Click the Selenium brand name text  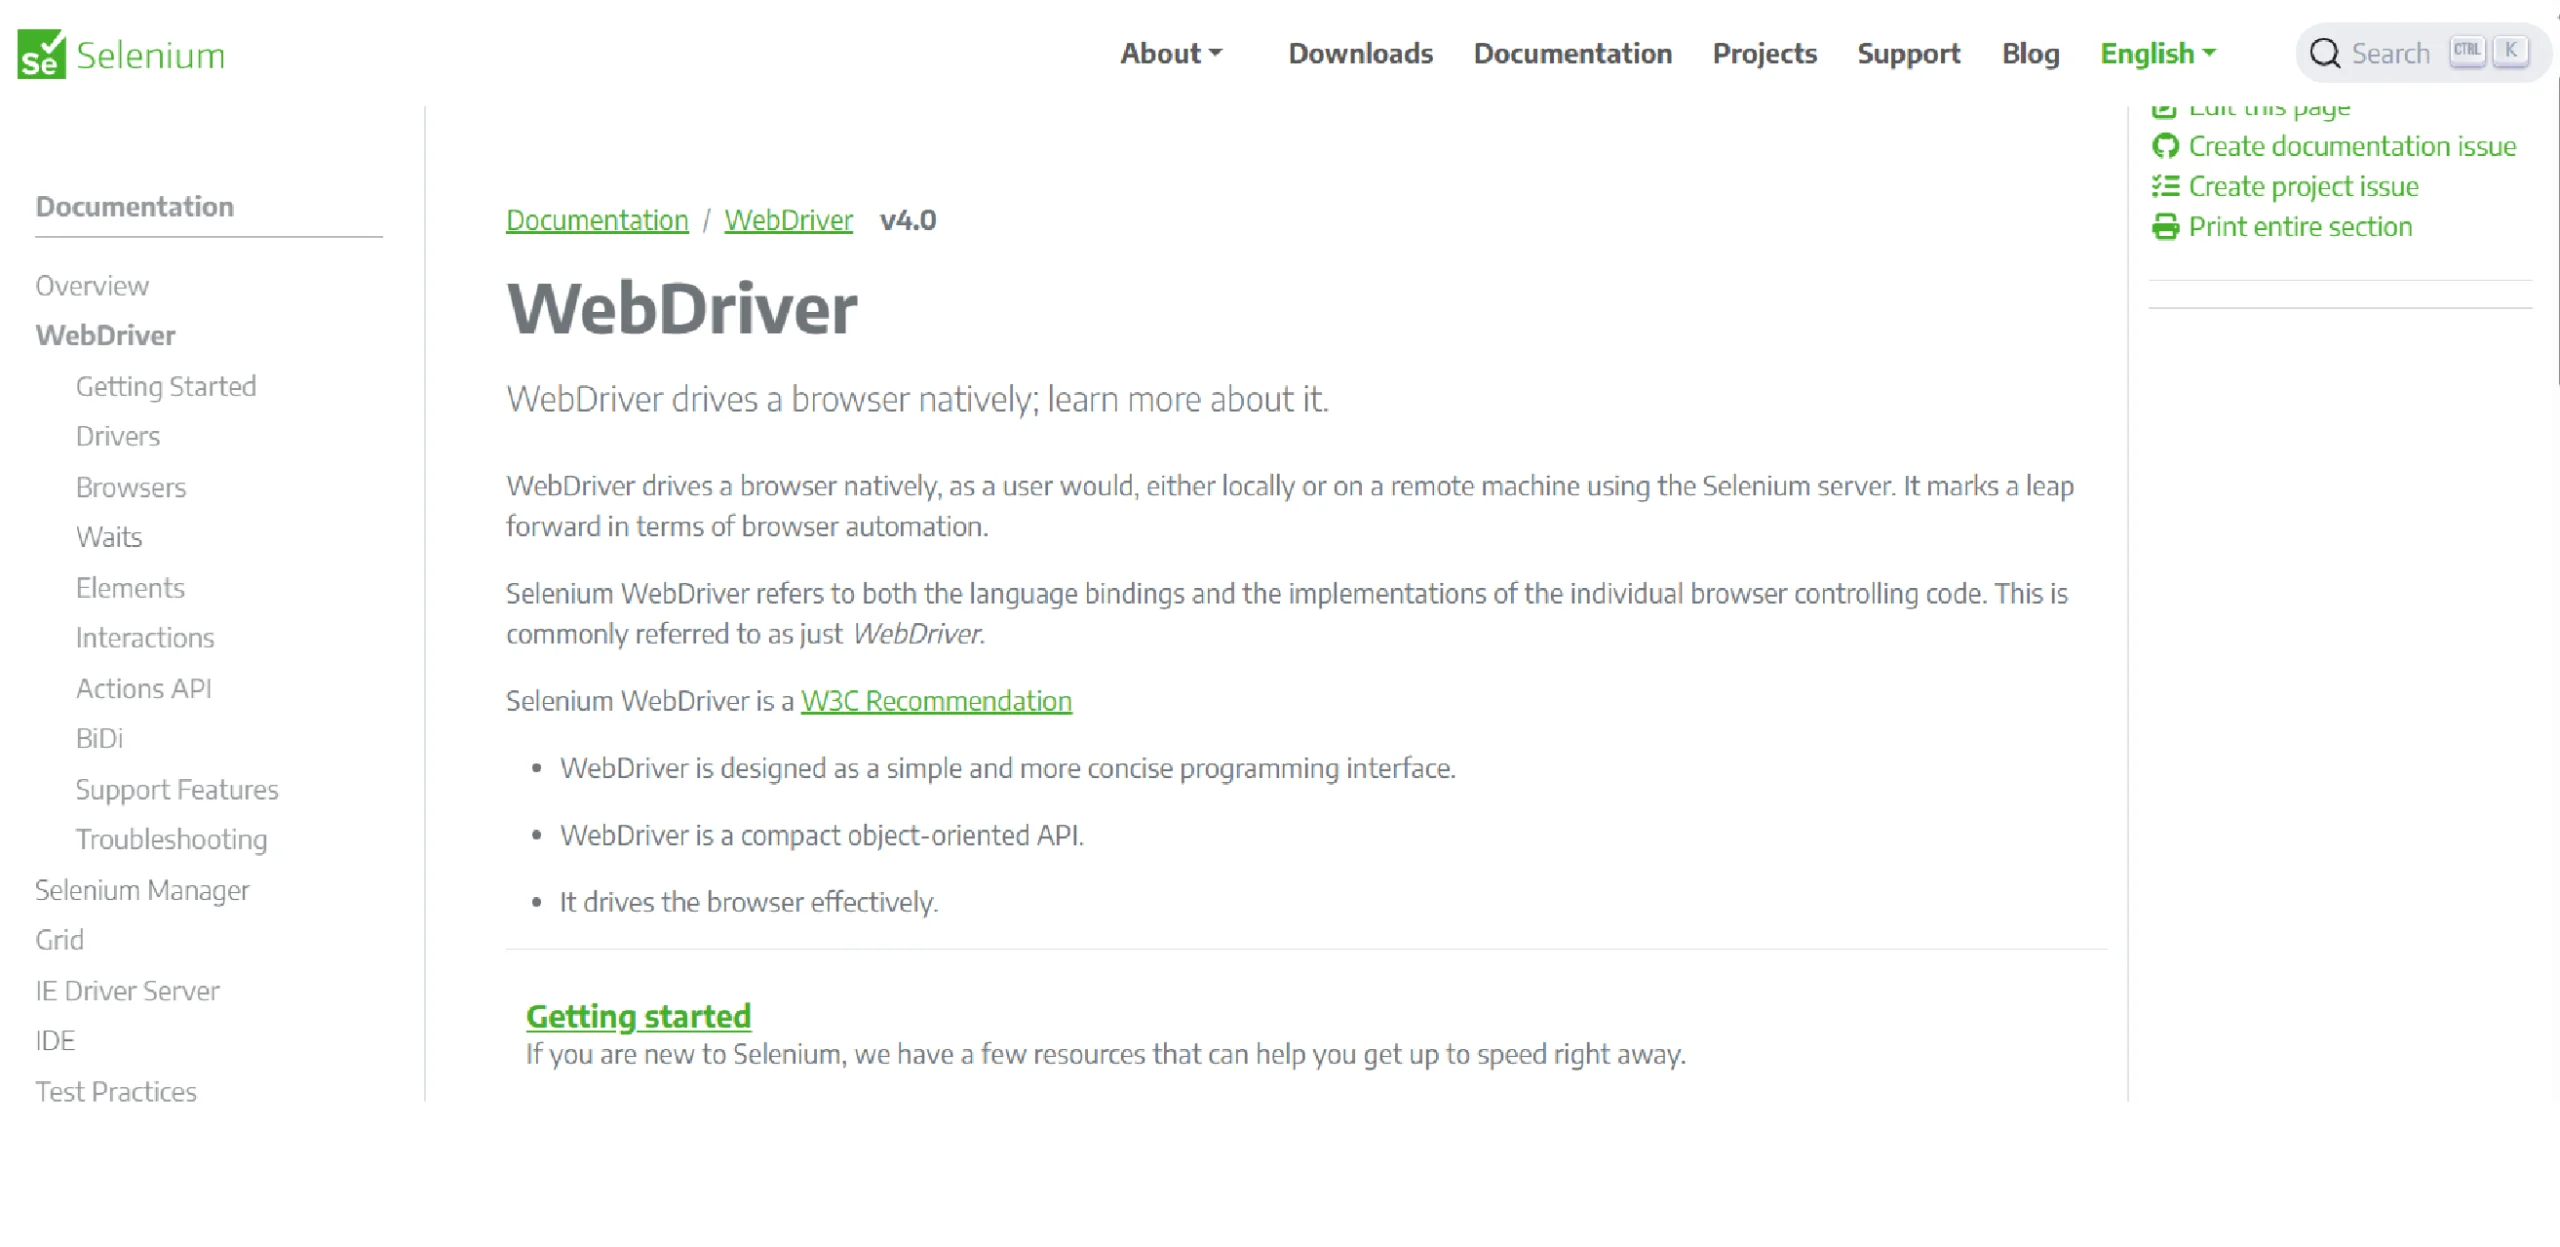pyautogui.click(x=150, y=55)
